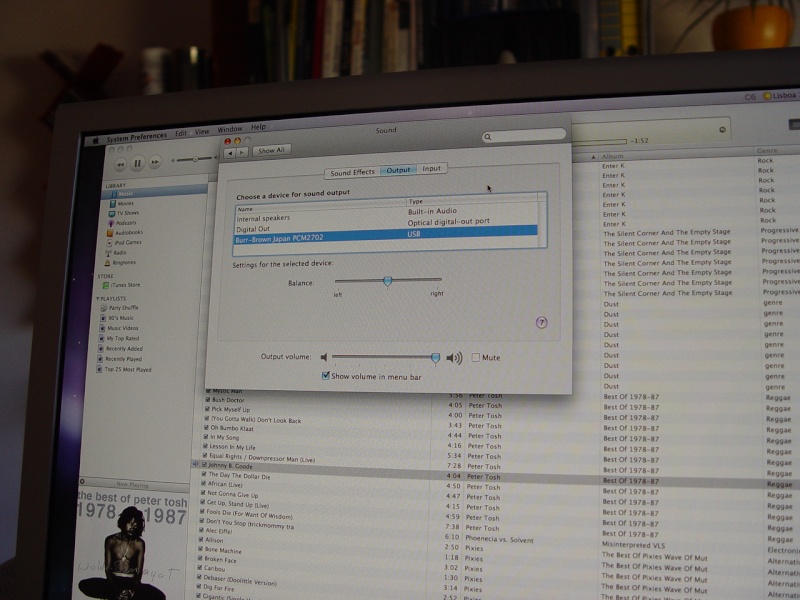Go back in System Preferences
Viewport: 800px width, 600px height.
coord(230,153)
